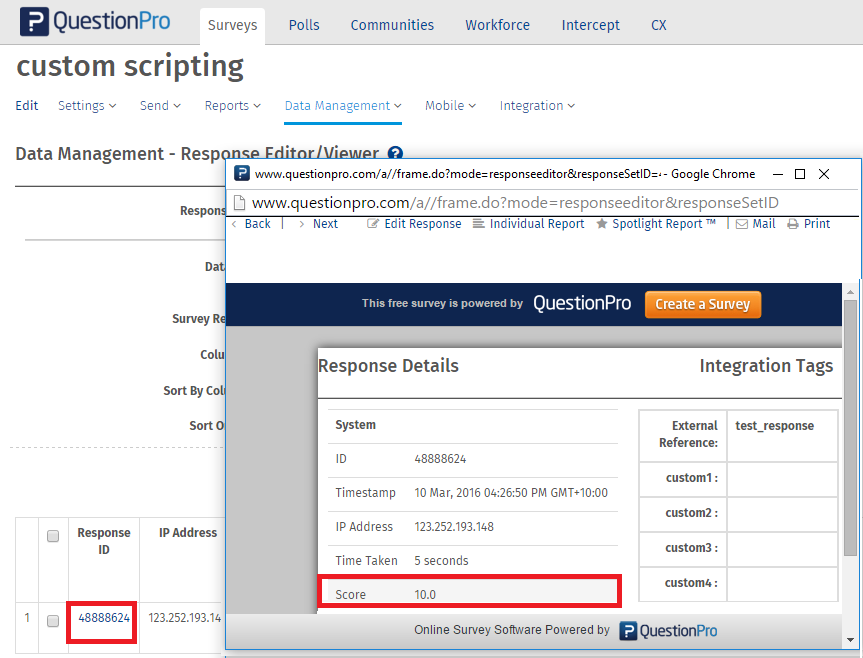Open the help question mark icon

395,154
